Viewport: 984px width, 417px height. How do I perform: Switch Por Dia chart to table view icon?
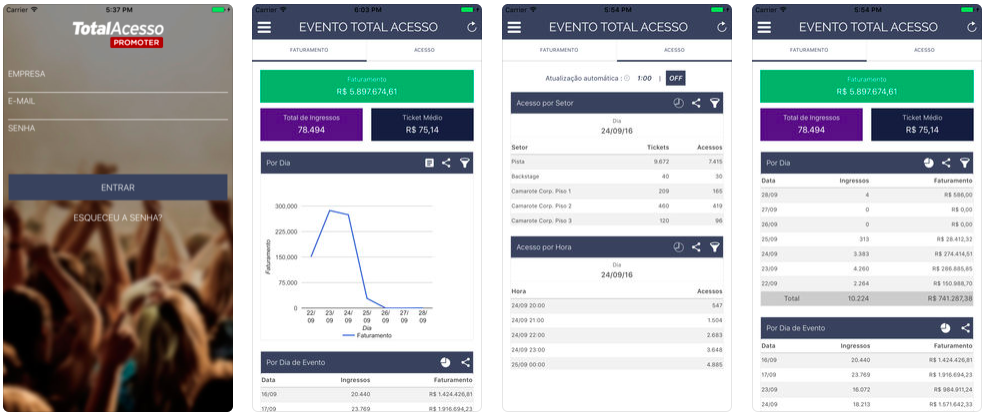(x=429, y=163)
